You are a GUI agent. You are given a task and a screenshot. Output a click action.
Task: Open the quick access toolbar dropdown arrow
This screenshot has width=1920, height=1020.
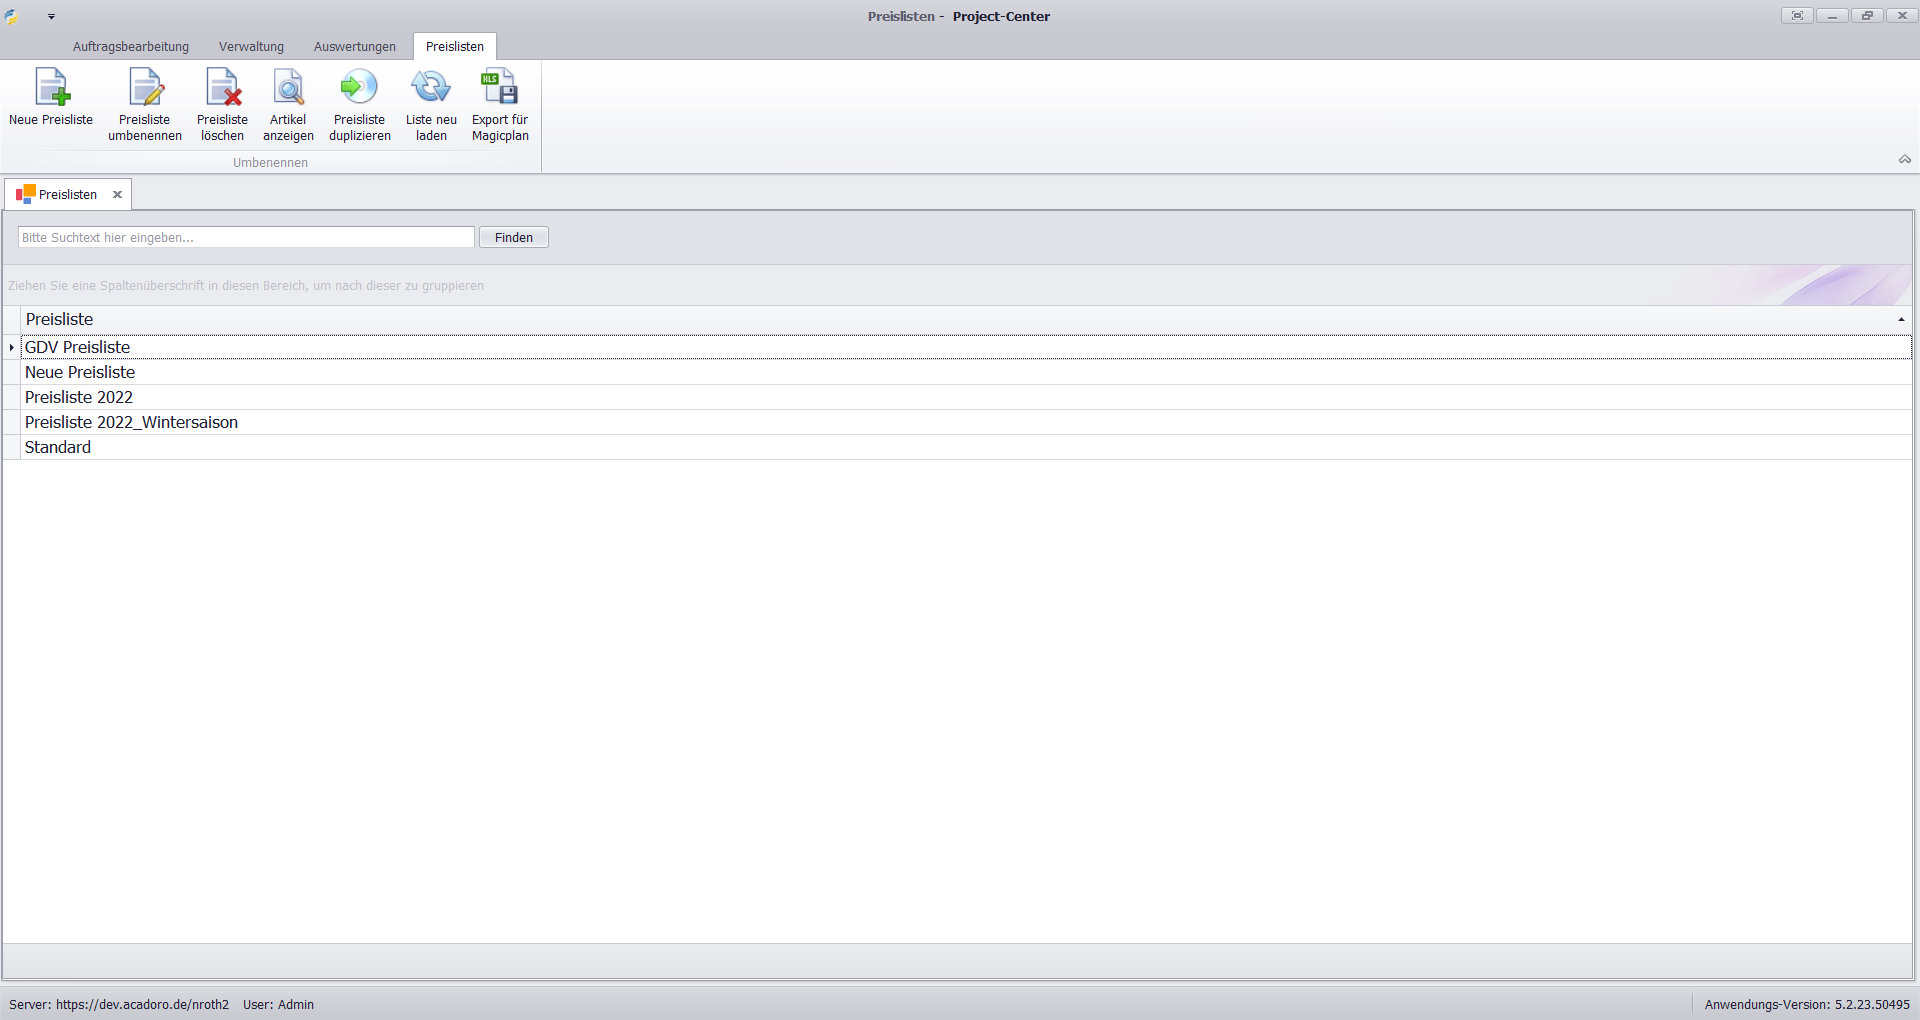pyautogui.click(x=51, y=17)
